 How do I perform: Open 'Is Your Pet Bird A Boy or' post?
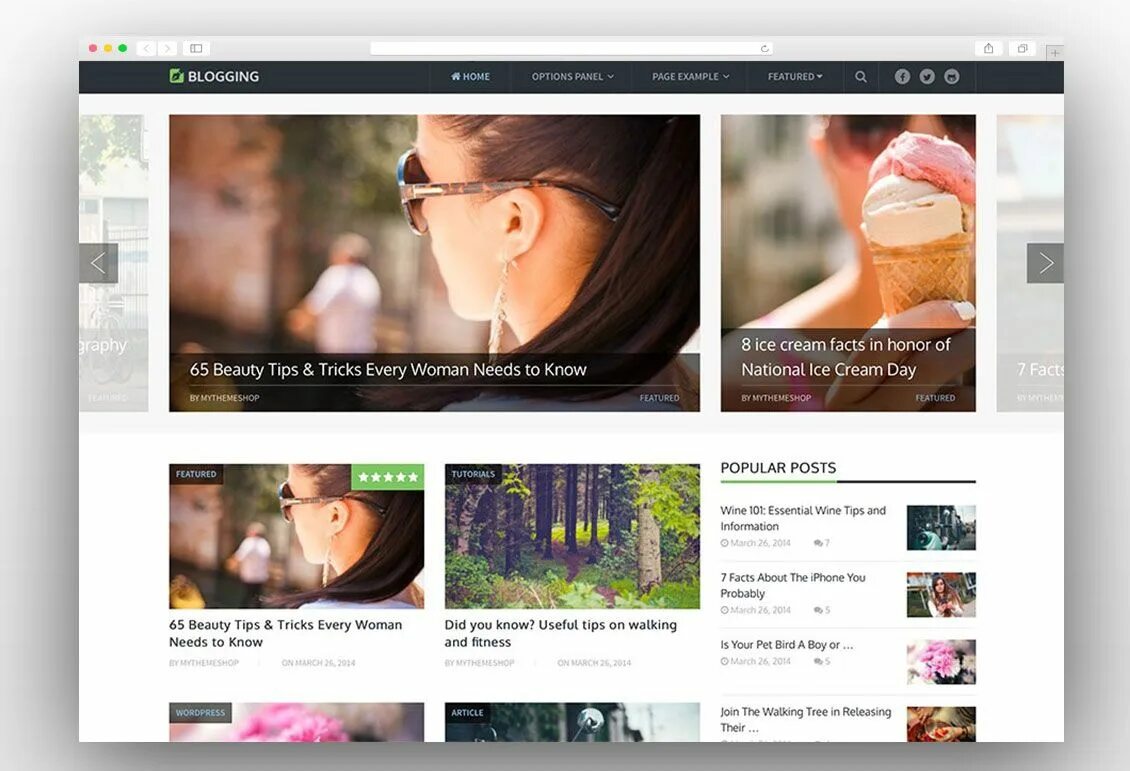tap(786, 645)
